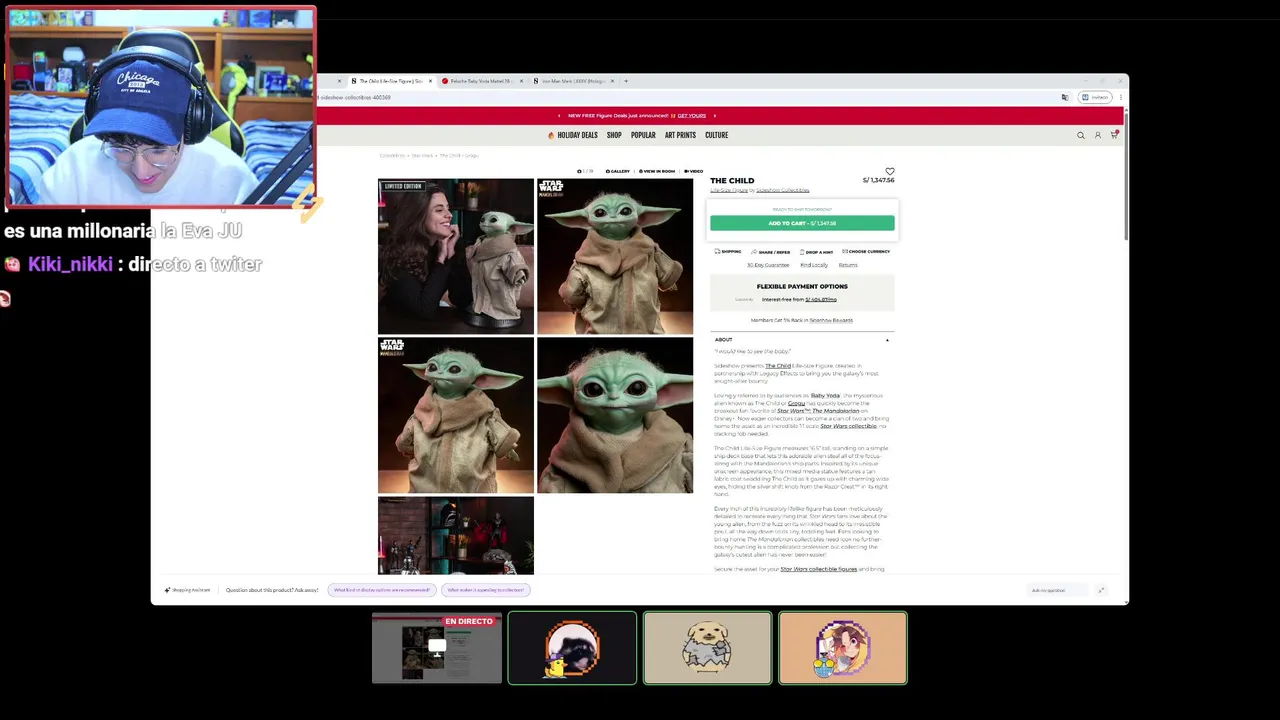This screenshot has height=720, width=1280.
Task: Click the Sideshow Collectibles brand link
Action: point(783,190)
